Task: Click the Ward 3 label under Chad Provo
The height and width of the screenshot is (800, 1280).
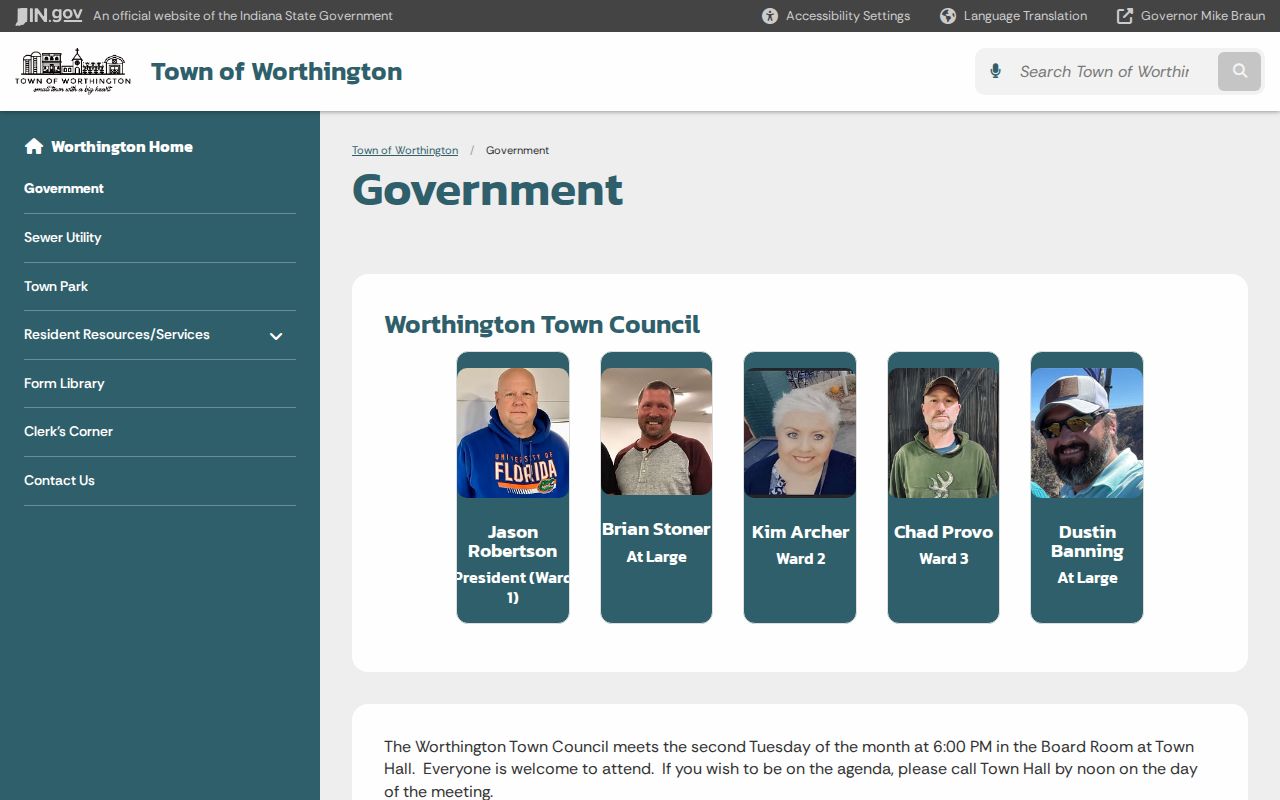Action: point(943,559)
